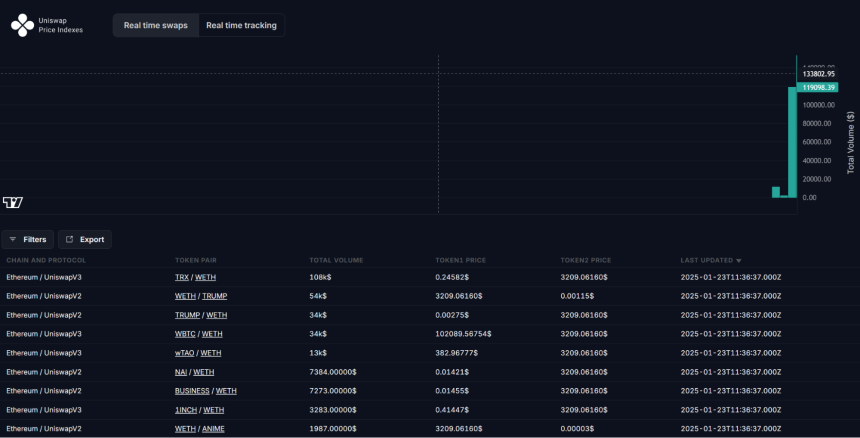
Task: Click the filter lines icon in Filters button
Action: (x=13, y=240)
